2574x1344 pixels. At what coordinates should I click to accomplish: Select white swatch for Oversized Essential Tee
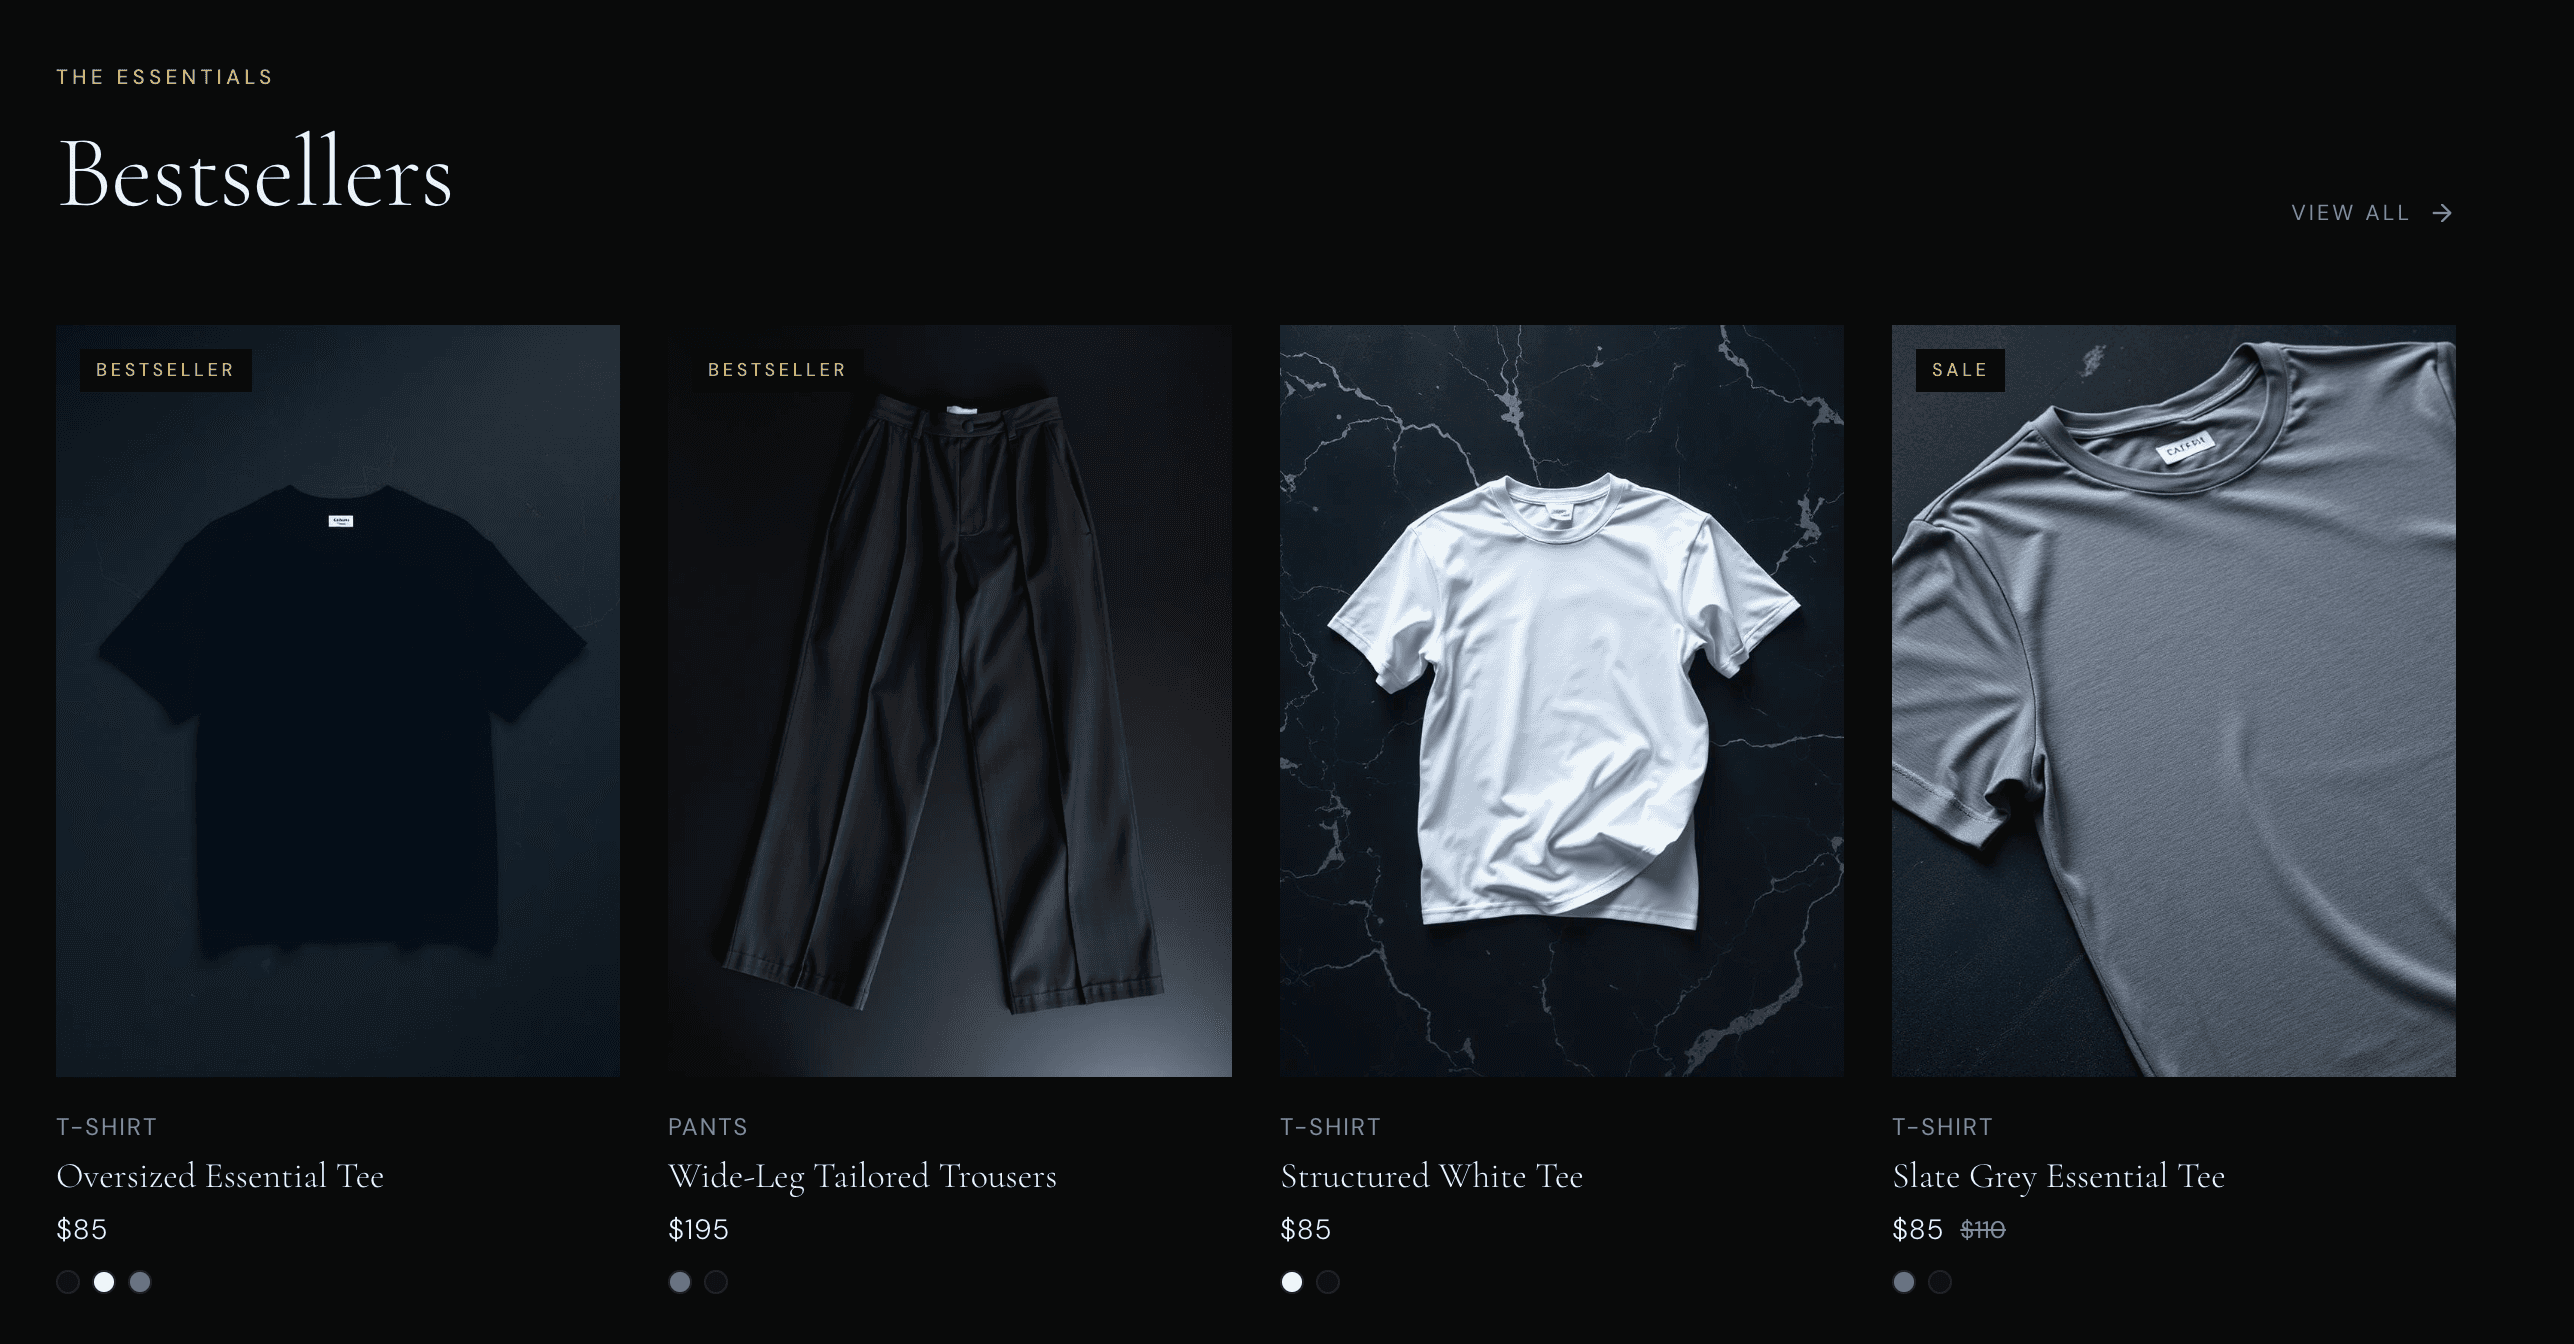(104, 1282)
